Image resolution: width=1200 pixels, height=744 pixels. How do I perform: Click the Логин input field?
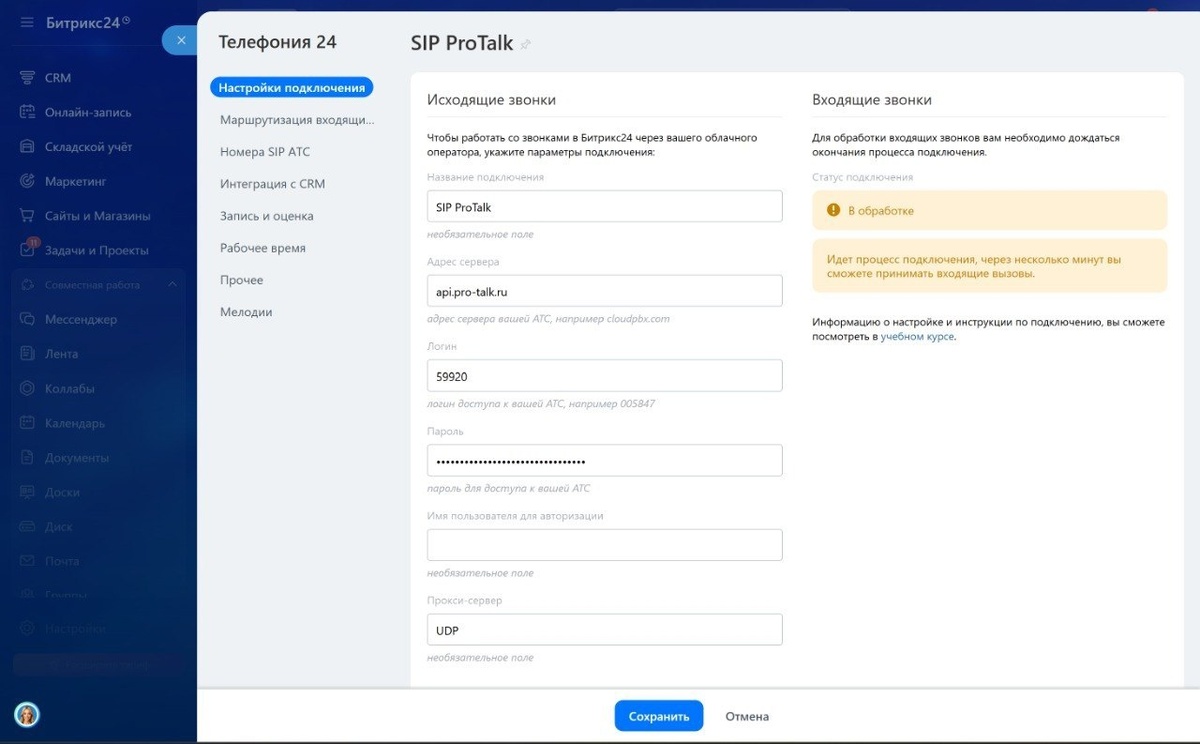coord(604,376)
